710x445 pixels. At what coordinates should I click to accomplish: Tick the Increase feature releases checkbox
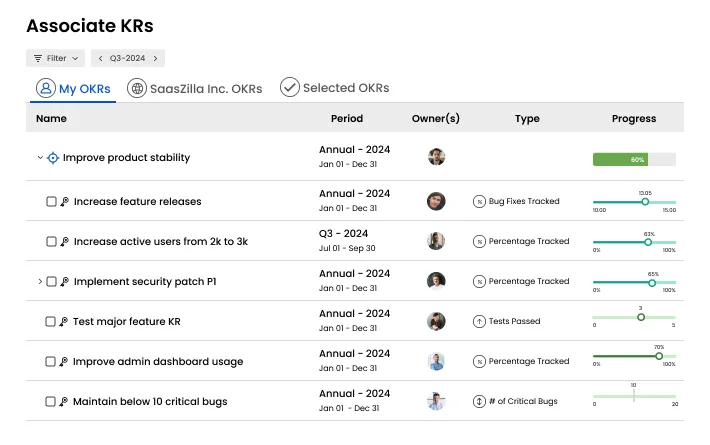coord(51,202)
